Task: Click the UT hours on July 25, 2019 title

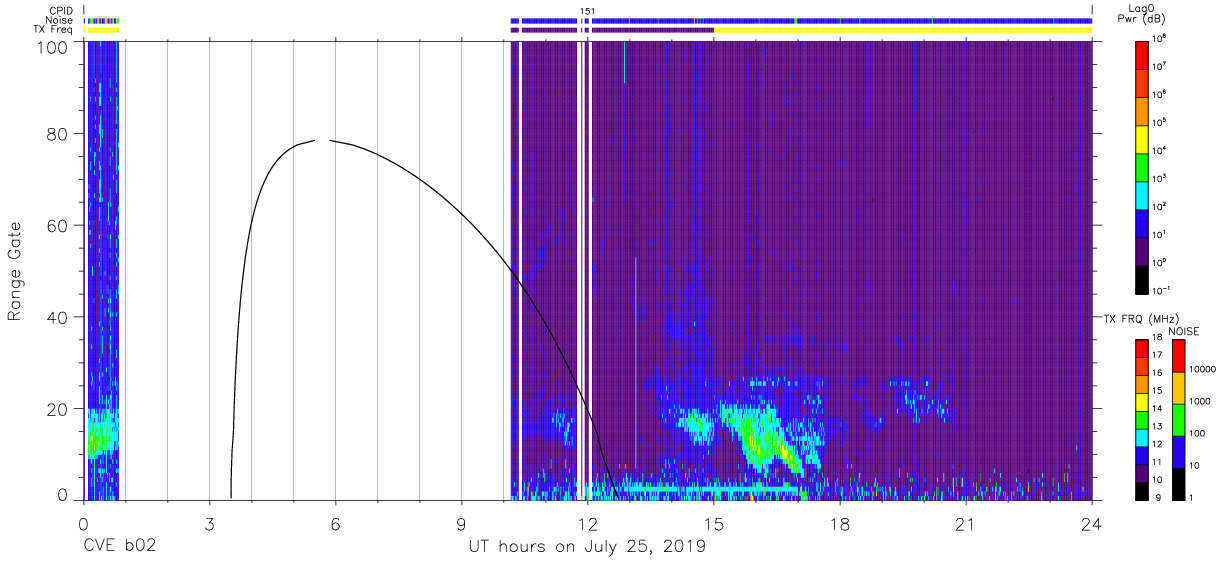Action: (588, 547)
